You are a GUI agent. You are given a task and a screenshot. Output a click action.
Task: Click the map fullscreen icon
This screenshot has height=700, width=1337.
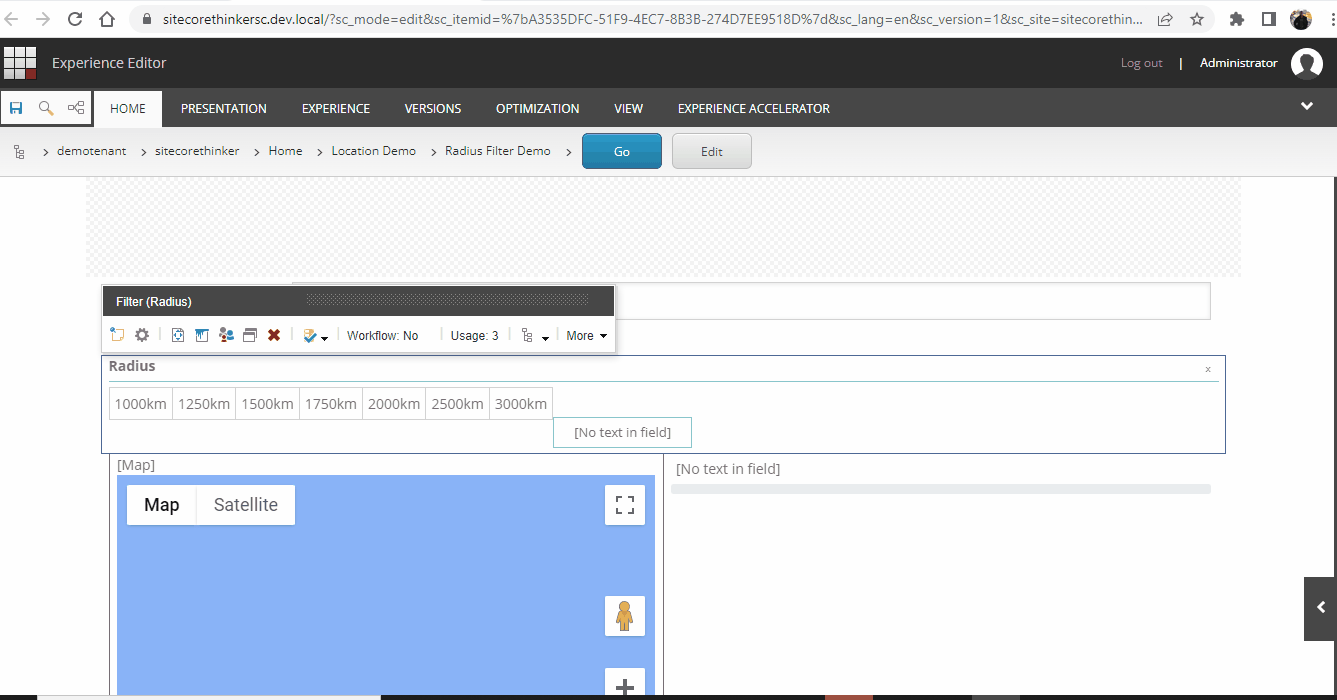pyautogui.click(x=625, y=505)
